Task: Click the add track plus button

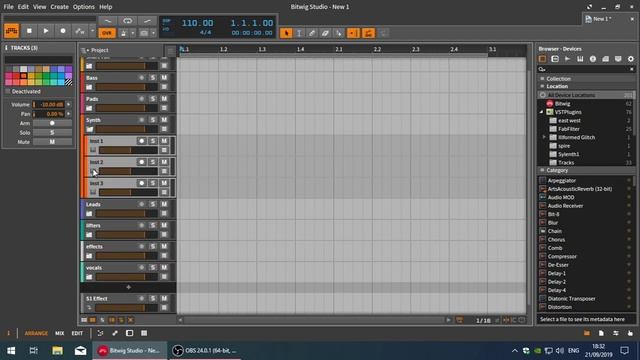Action: click(x=129, y=287)
